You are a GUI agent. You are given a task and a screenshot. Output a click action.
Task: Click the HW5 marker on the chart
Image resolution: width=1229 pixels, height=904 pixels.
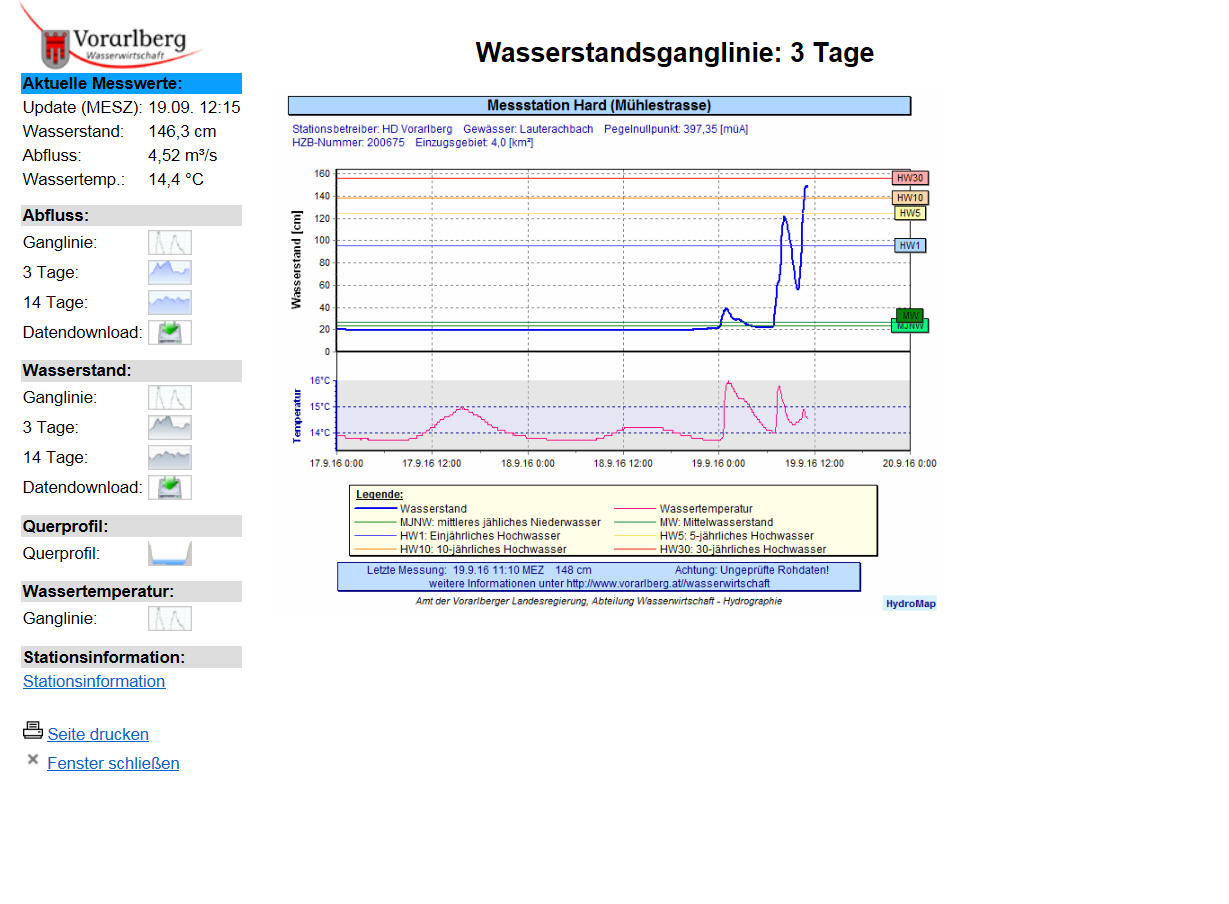pos(910,213)
